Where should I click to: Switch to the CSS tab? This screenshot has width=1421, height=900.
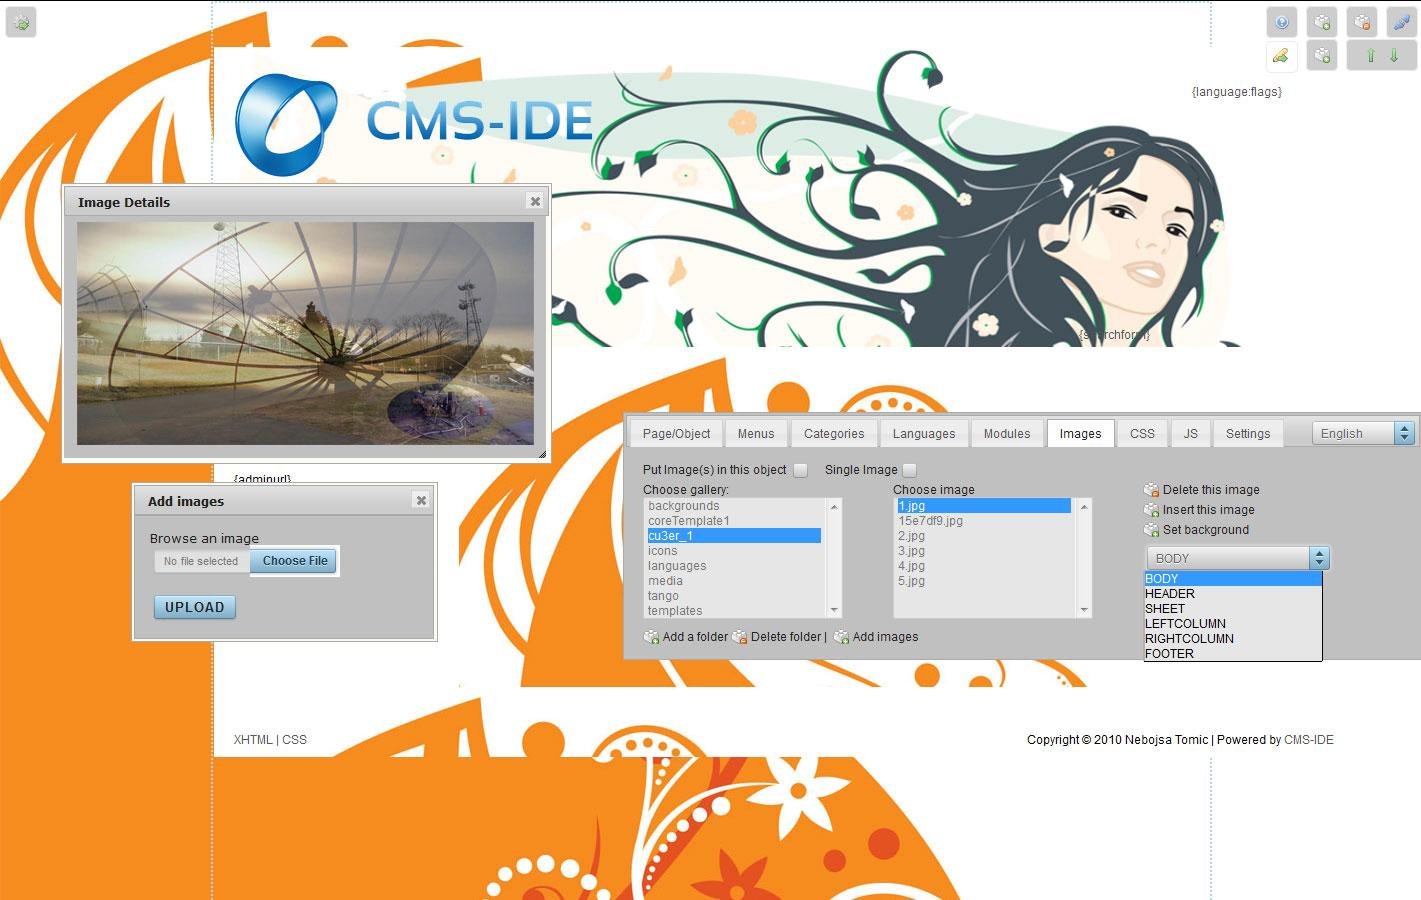(1141, 433)
